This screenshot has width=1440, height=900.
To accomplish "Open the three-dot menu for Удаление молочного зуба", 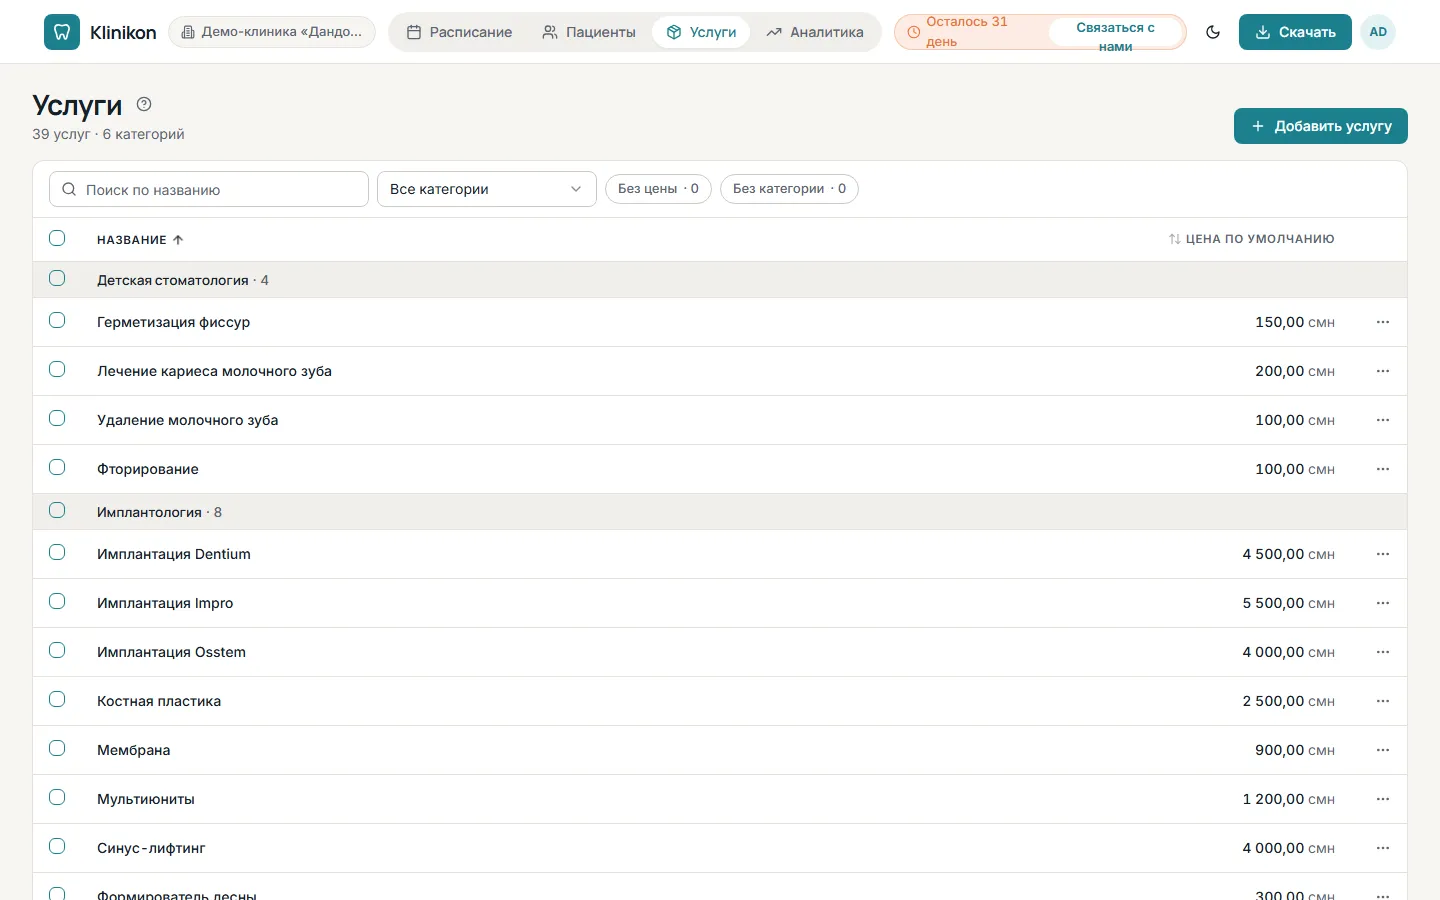I will click(x=1383, y=420).
